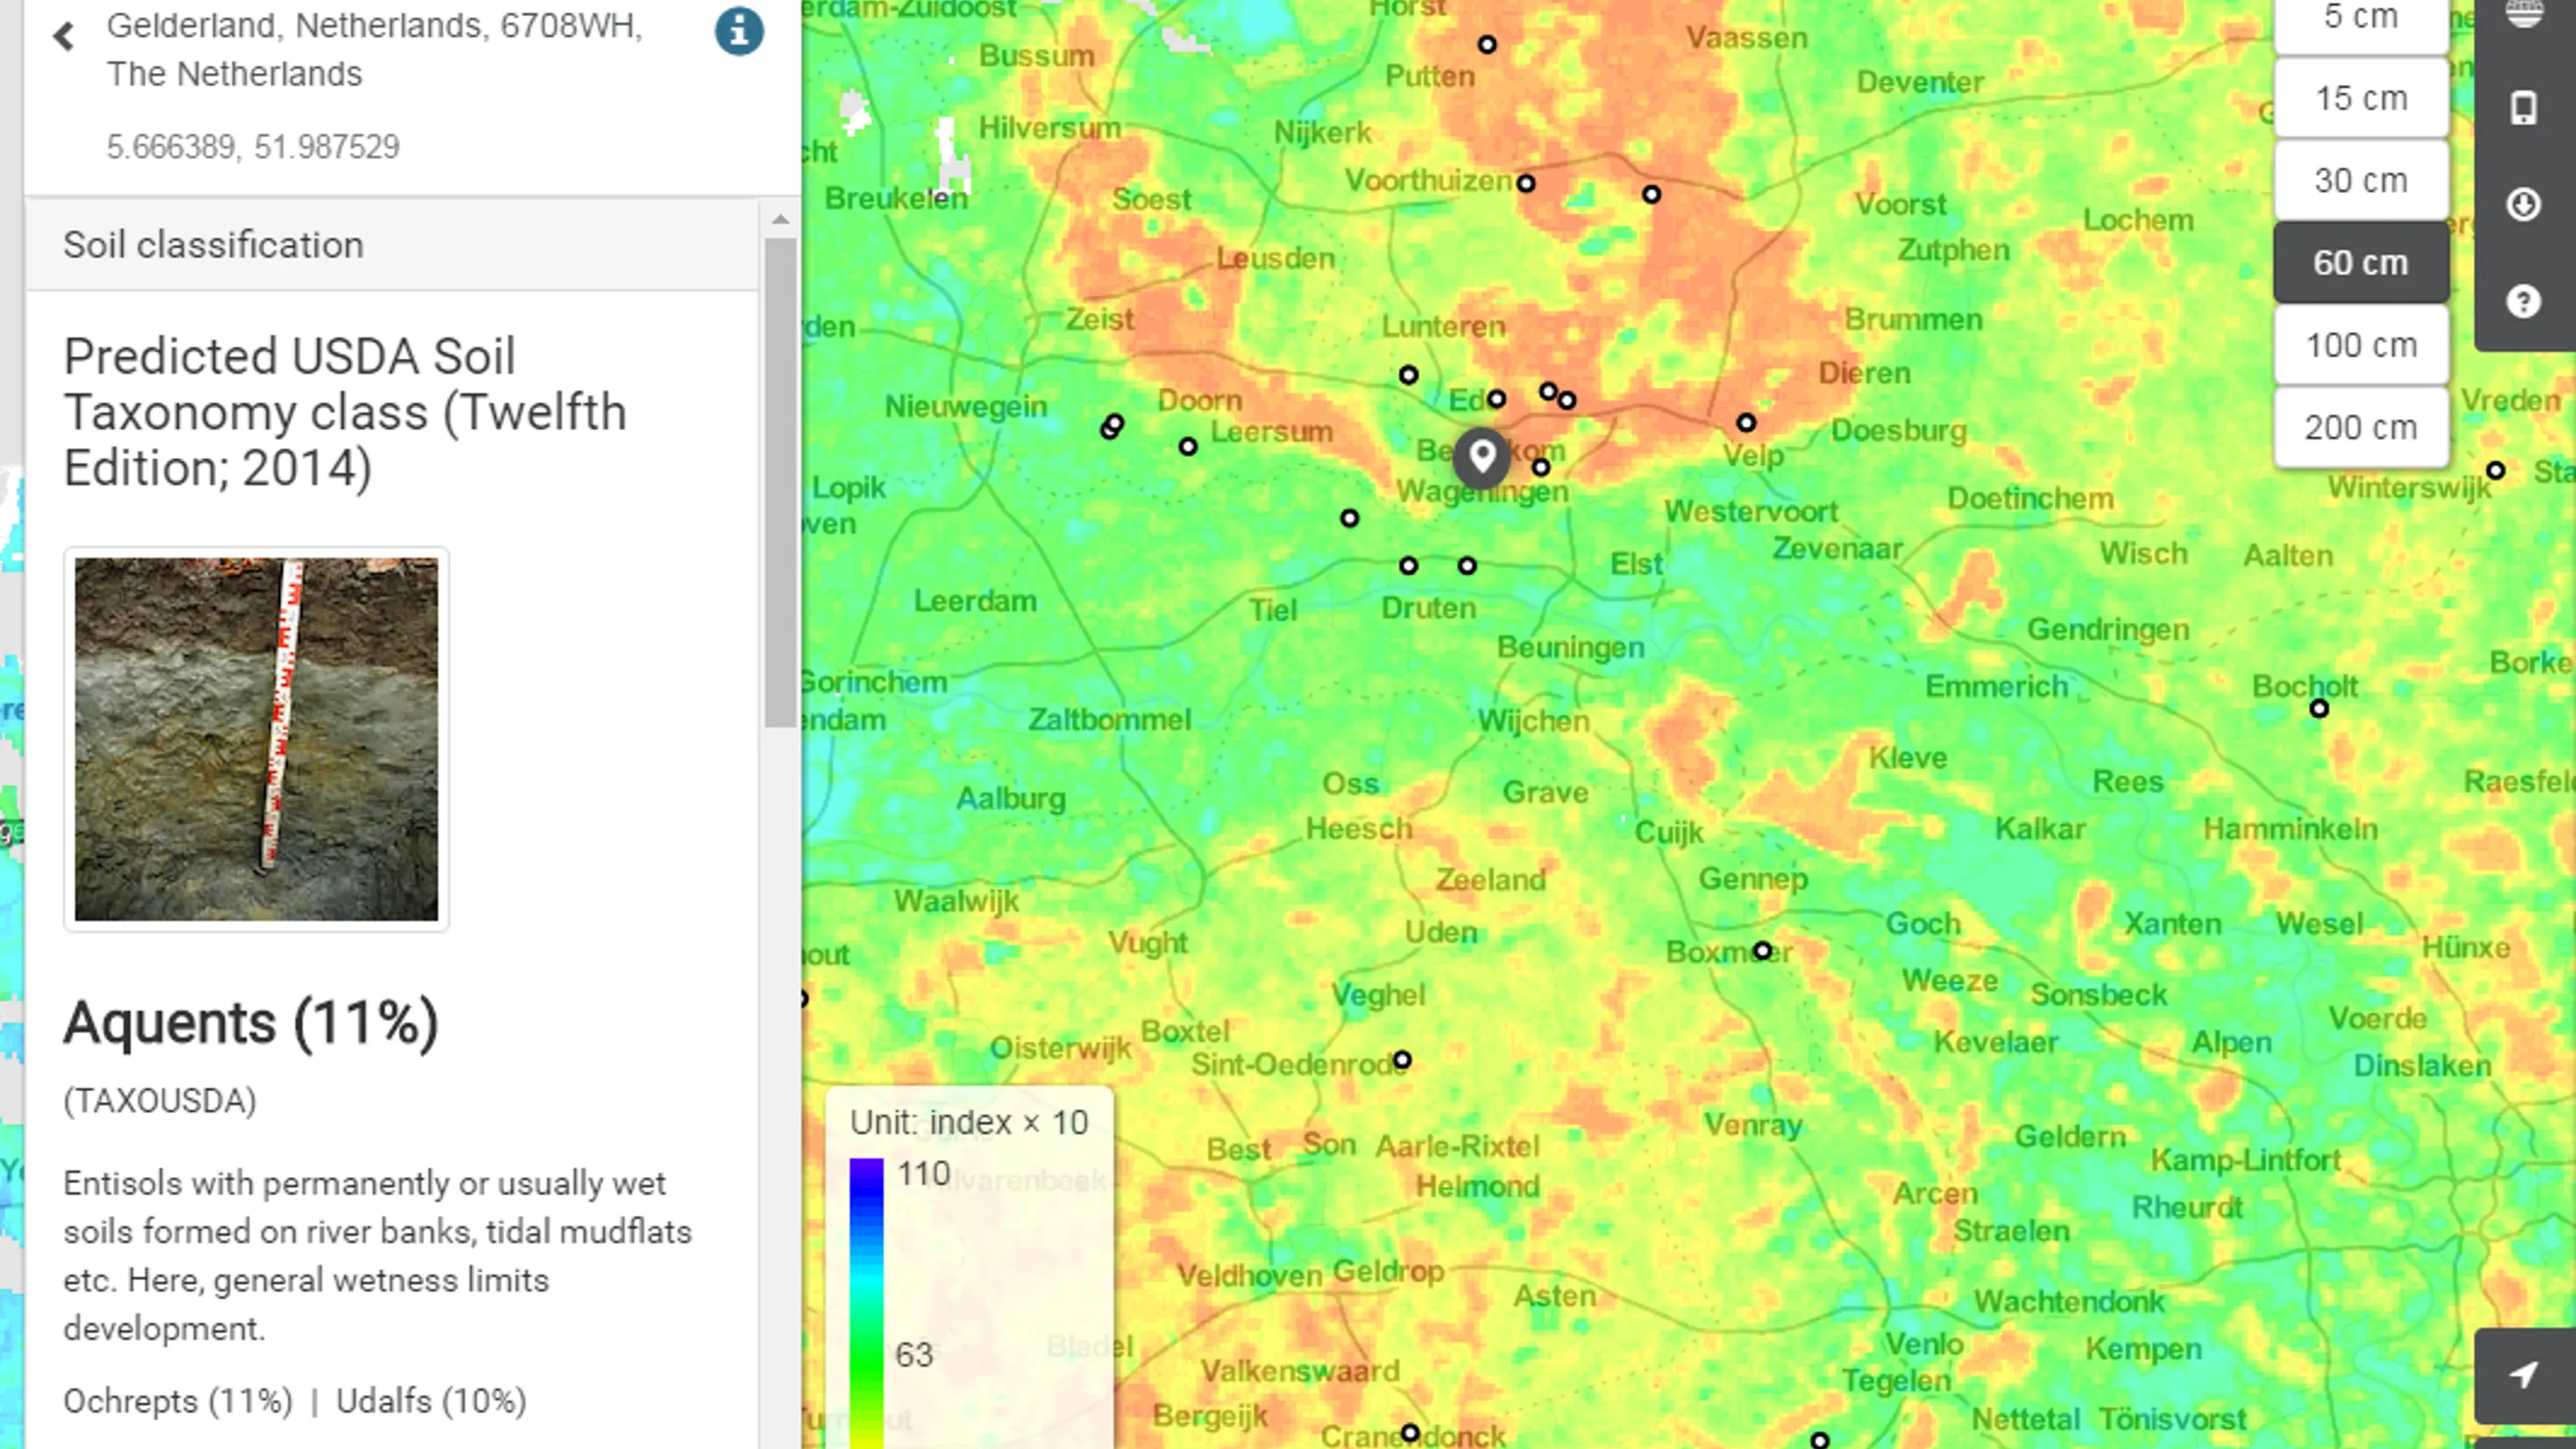Click the scrollbar up arrow in panel
The height and width of the screenshot is (1449, 2576).
click(x=780, y=219)
